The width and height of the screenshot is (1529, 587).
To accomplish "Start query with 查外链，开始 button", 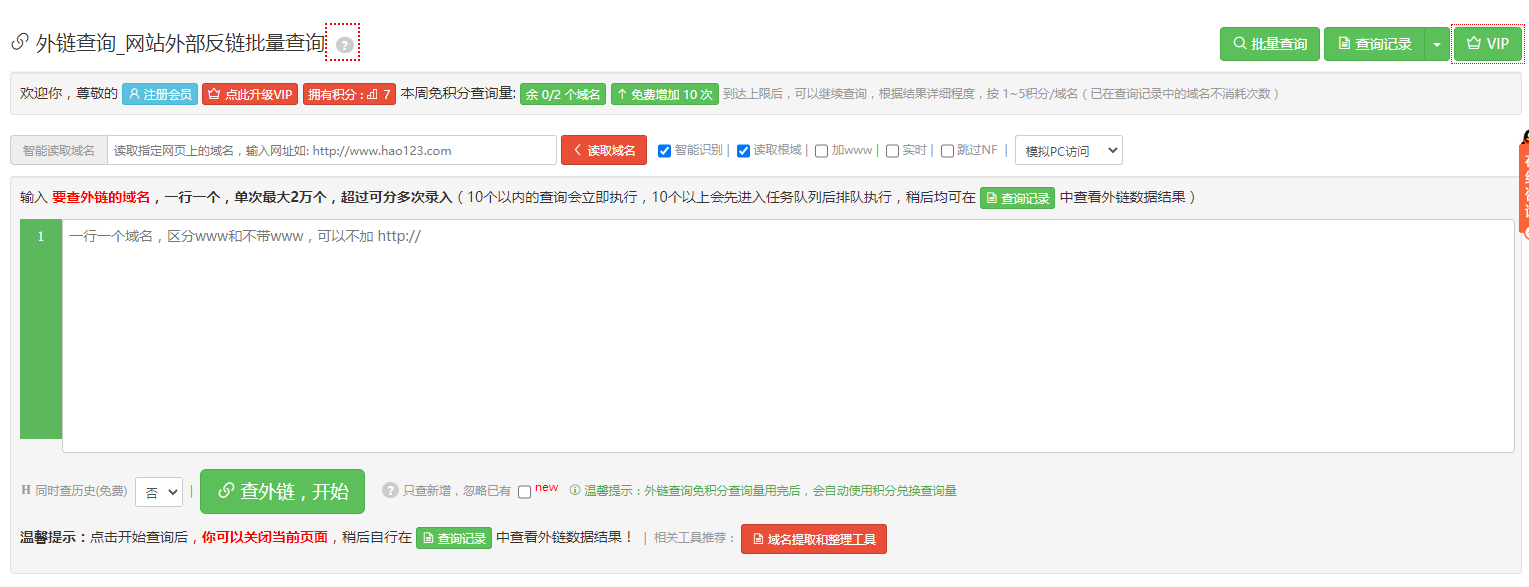I will (282, 491).
